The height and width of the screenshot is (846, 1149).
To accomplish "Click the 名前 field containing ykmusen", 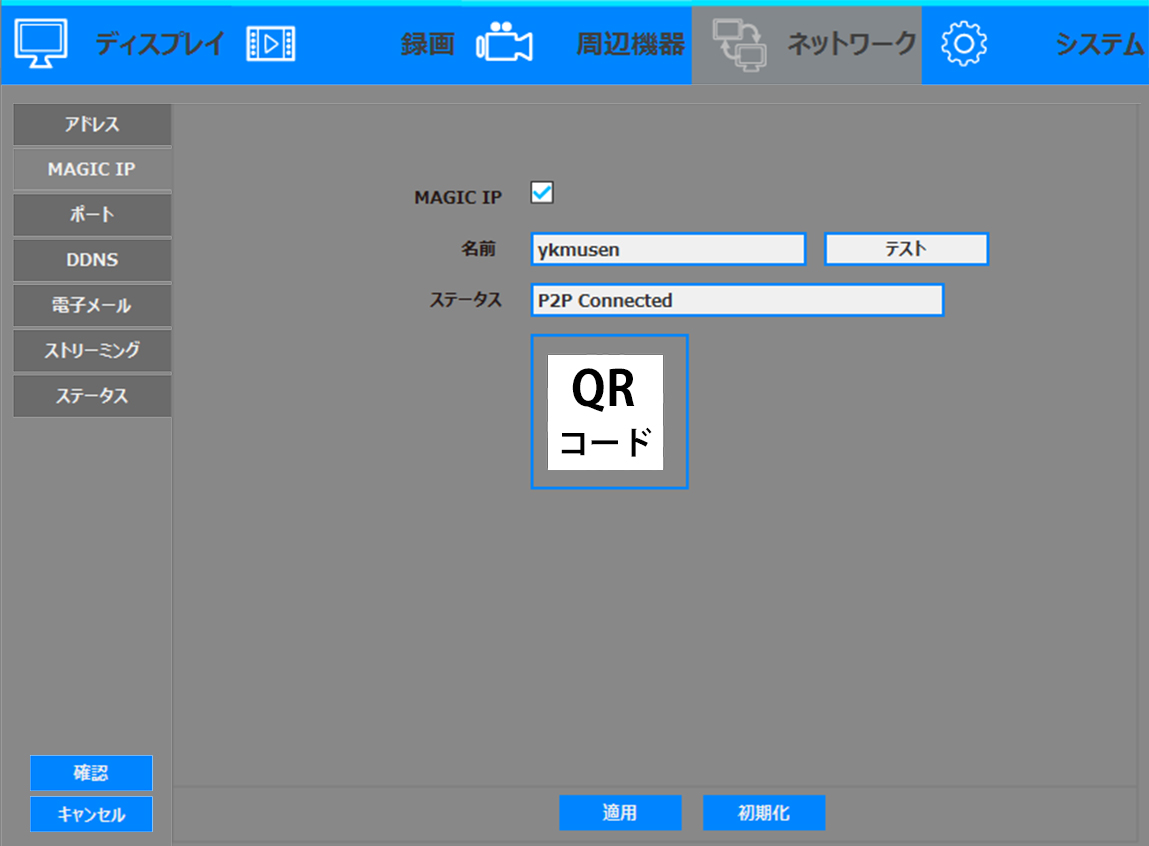I will click(668, 249).
